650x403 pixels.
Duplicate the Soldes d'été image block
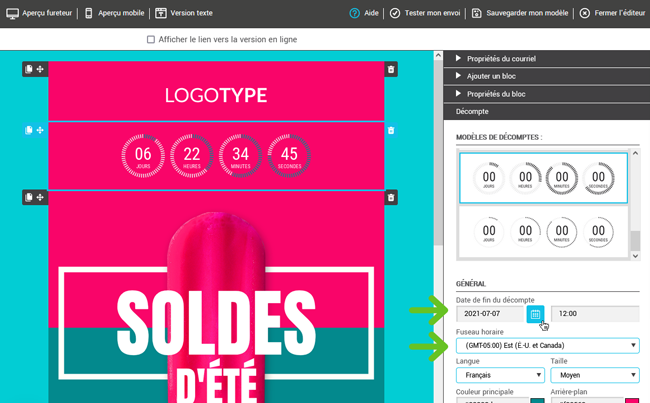29,198
